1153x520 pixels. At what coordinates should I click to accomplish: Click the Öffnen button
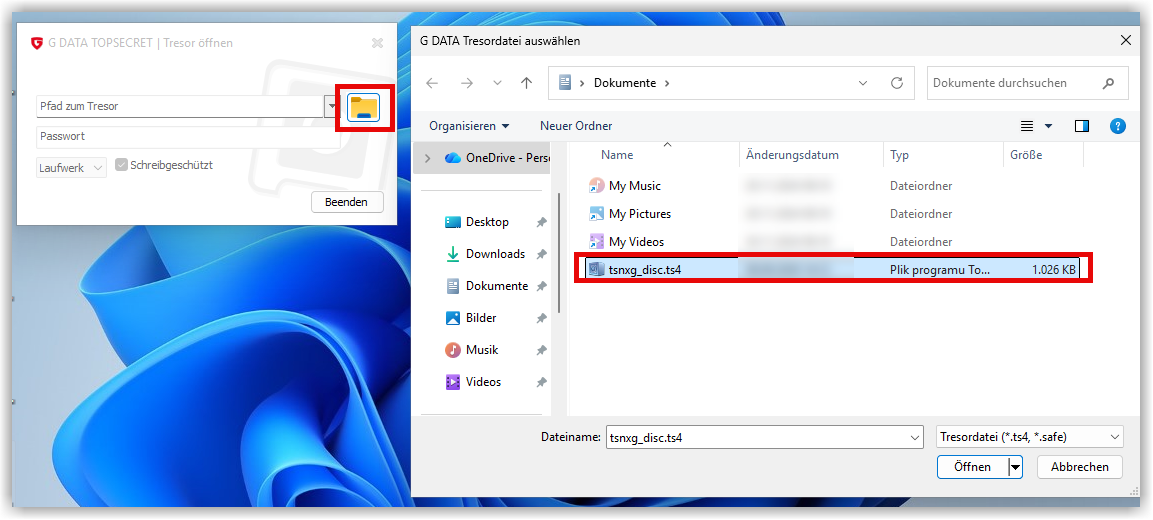[973, 467]
